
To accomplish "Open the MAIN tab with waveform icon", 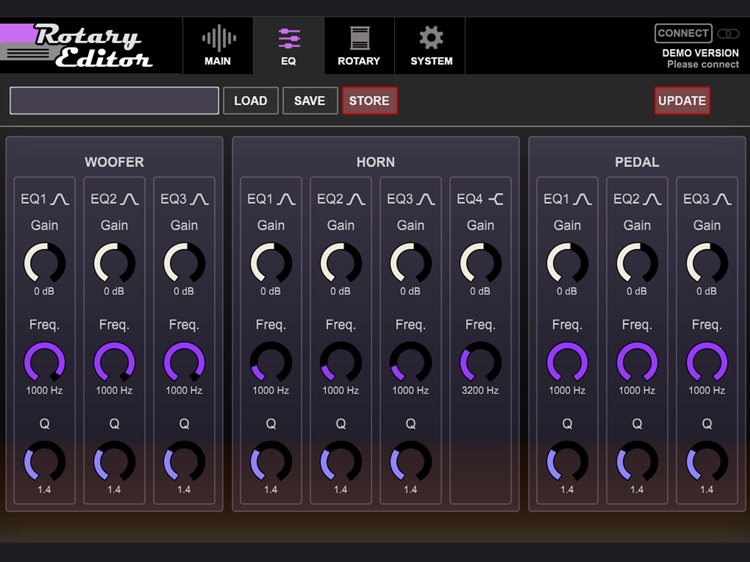I will [x=217, y=46].
